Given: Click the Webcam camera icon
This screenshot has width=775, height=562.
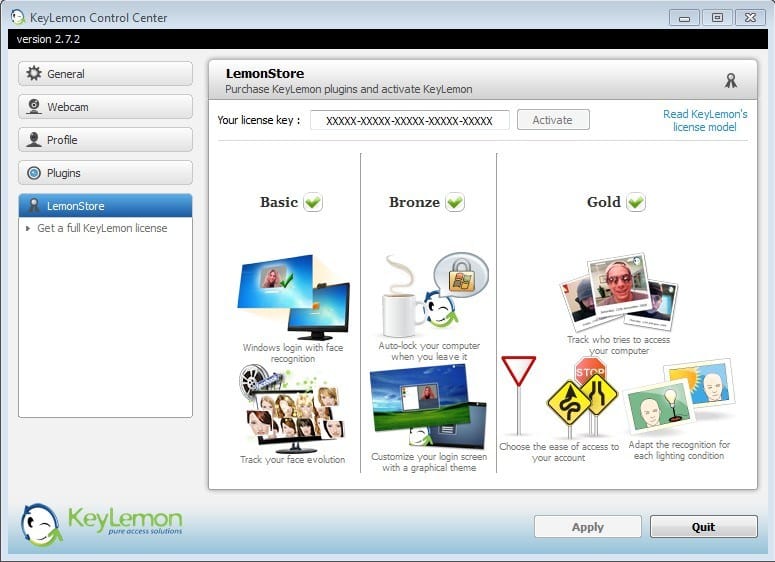Looking at the screenshot, I should tap(34, 106).
